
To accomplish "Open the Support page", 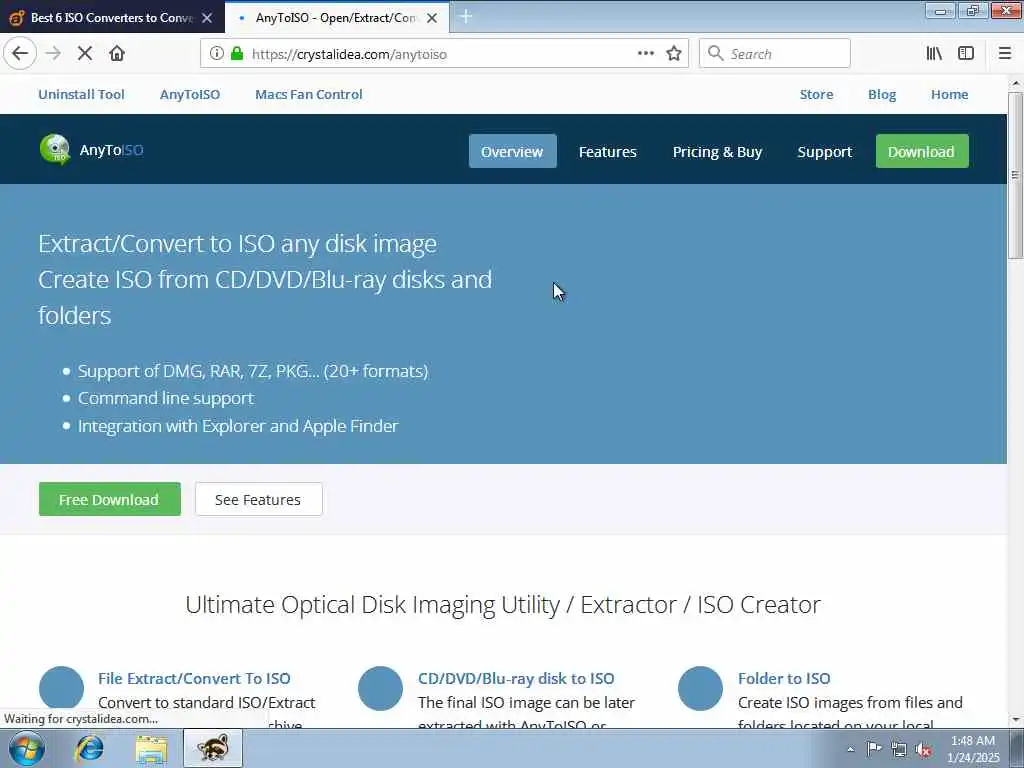I will pyautogui.click(x=824, y=152).
